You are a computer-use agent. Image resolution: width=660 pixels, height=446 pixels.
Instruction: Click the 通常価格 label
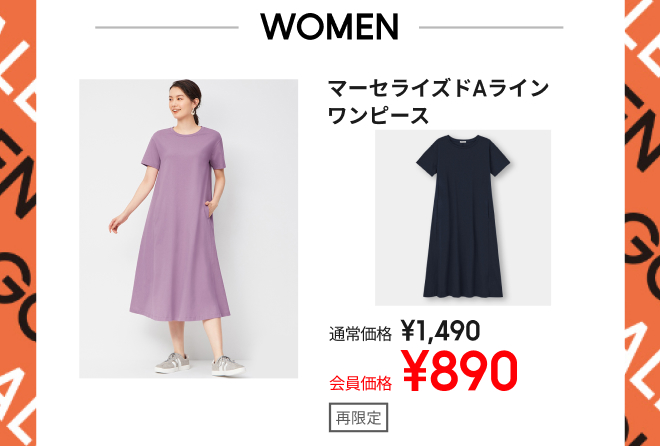coord(360,334)
